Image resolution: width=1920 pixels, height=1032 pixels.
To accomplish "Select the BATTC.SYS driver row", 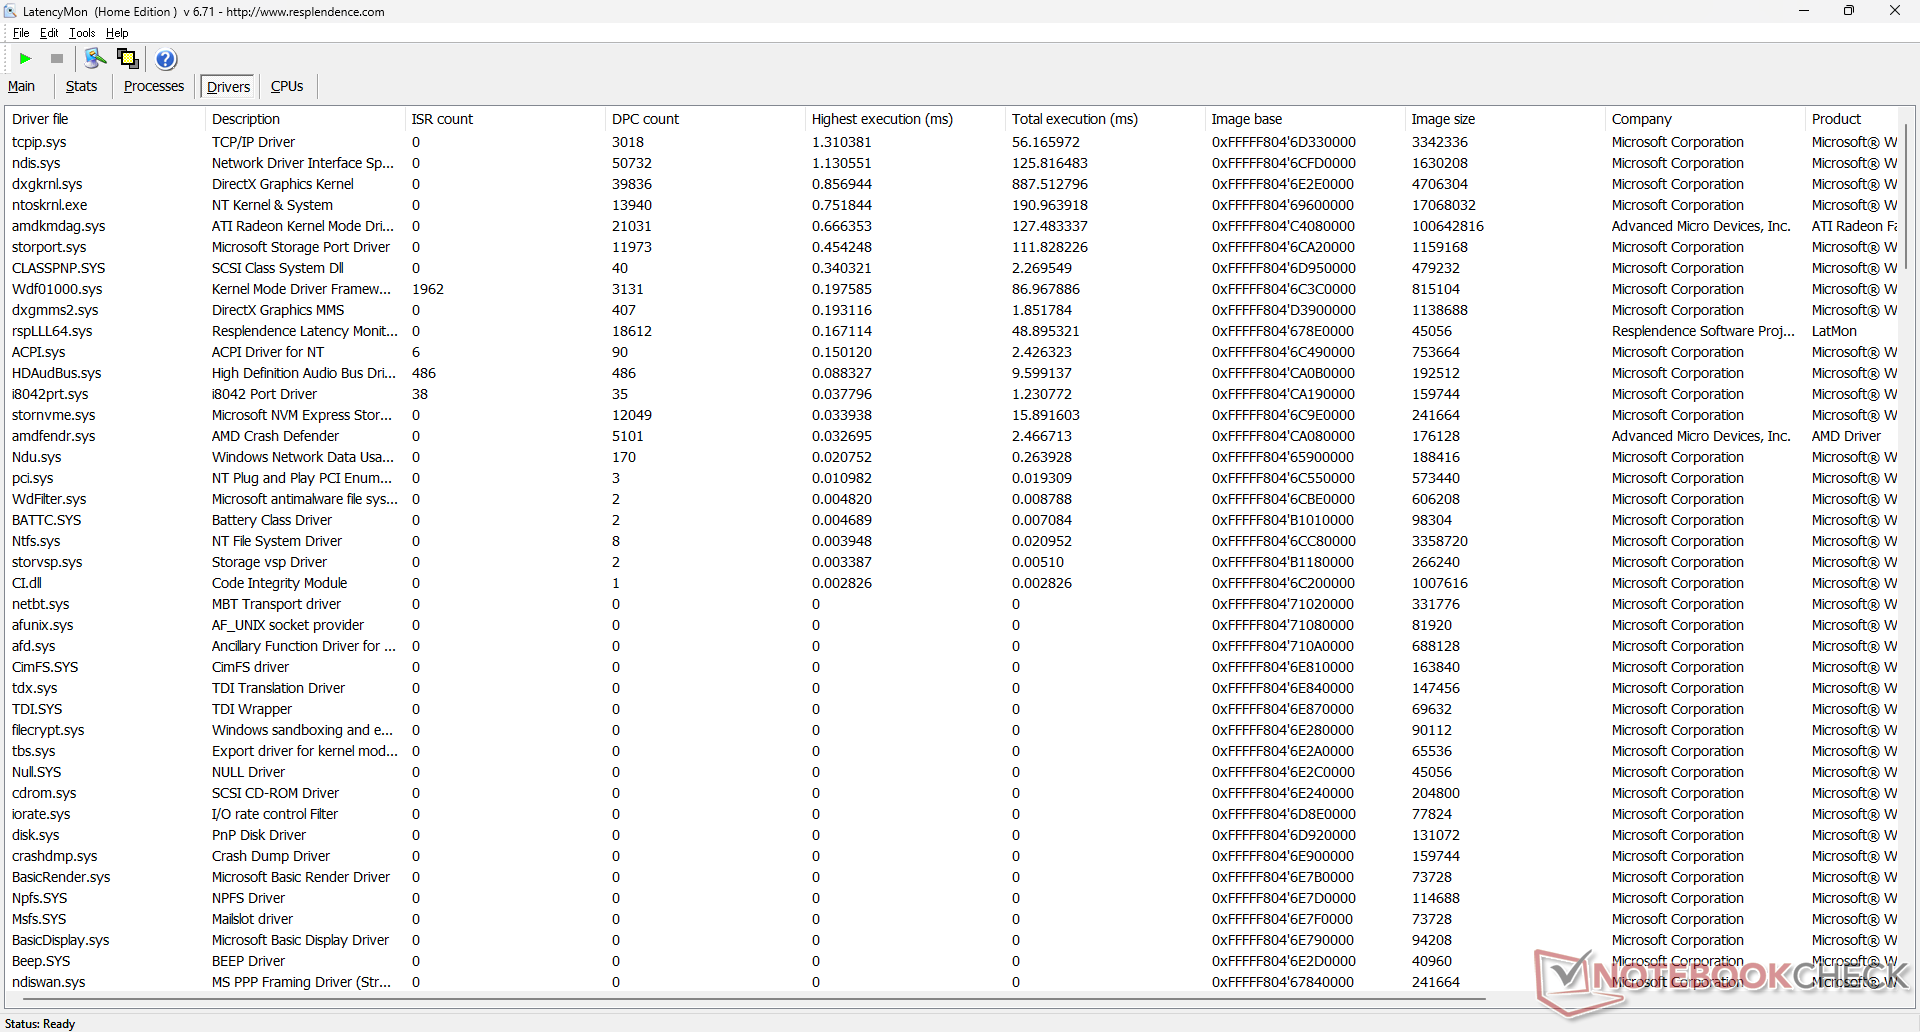I will tap(953, 520).
